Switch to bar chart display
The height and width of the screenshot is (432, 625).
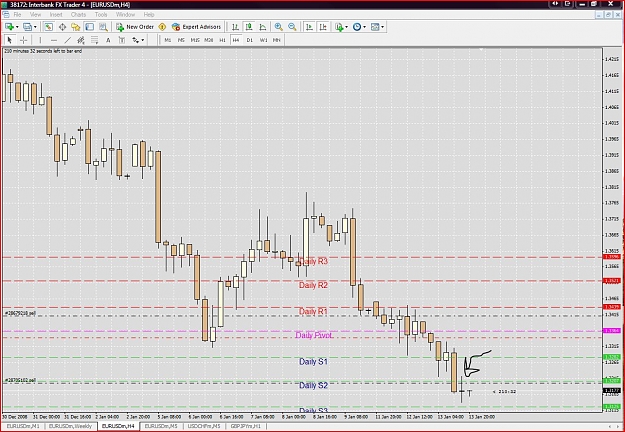pyautogui.click(x=236, y=27)
